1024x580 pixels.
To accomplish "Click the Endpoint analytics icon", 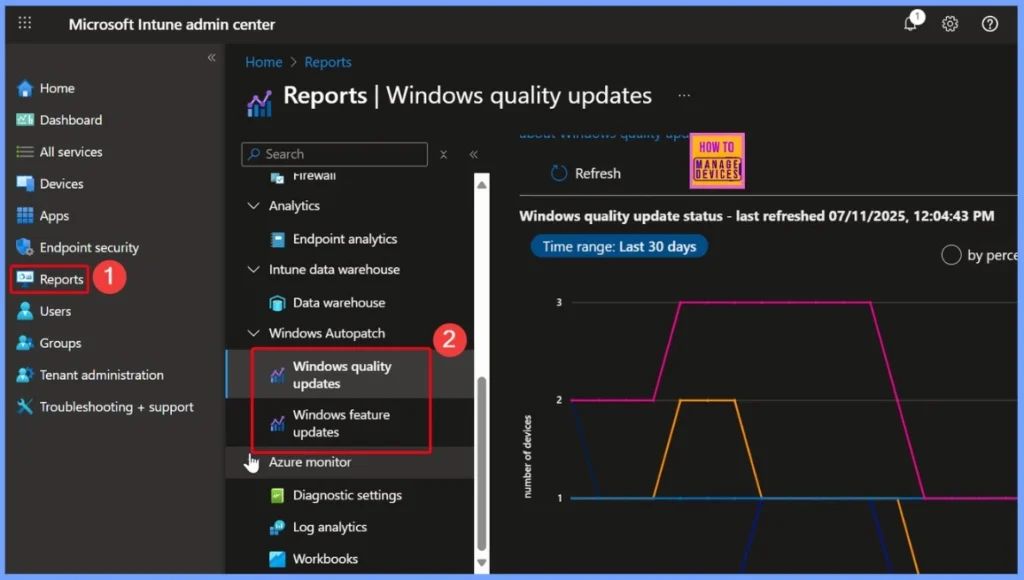I will click(278, 240).
